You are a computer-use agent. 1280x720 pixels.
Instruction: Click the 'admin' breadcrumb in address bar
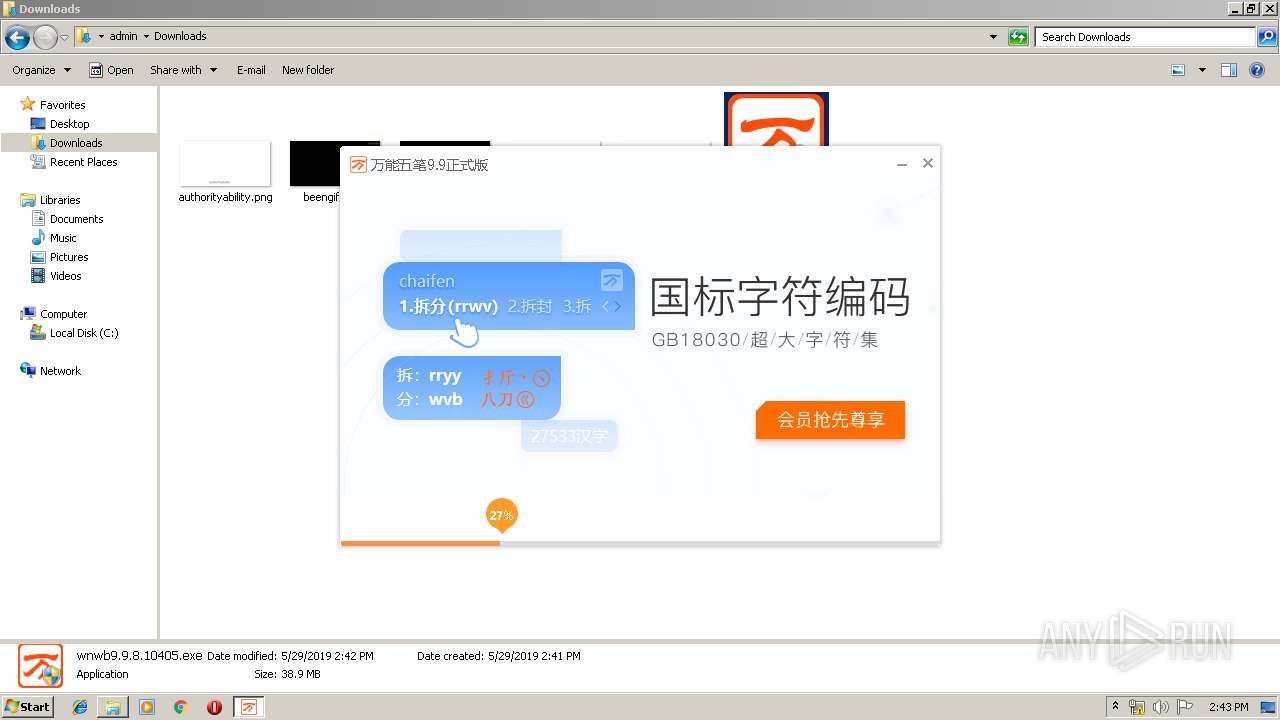pos(123,36)
